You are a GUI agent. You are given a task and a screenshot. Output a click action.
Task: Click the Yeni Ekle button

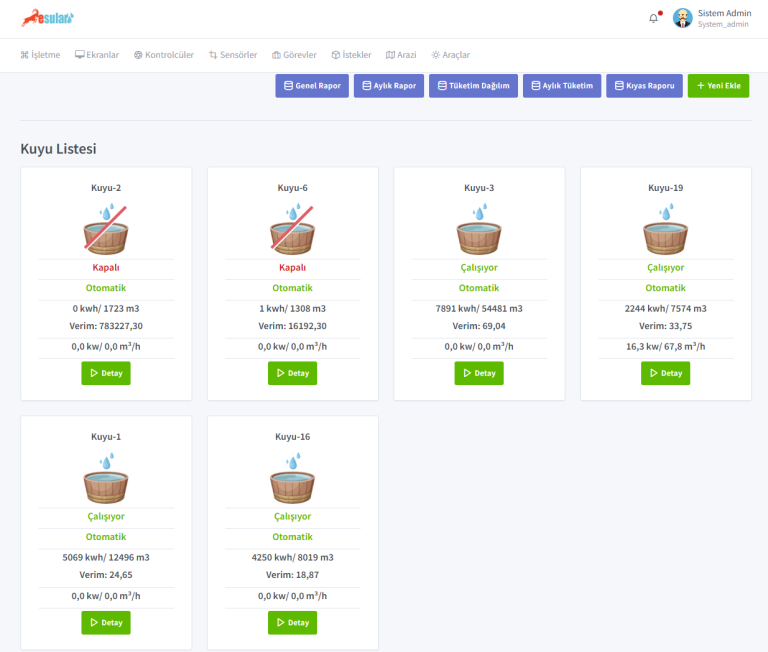(718, 86)
